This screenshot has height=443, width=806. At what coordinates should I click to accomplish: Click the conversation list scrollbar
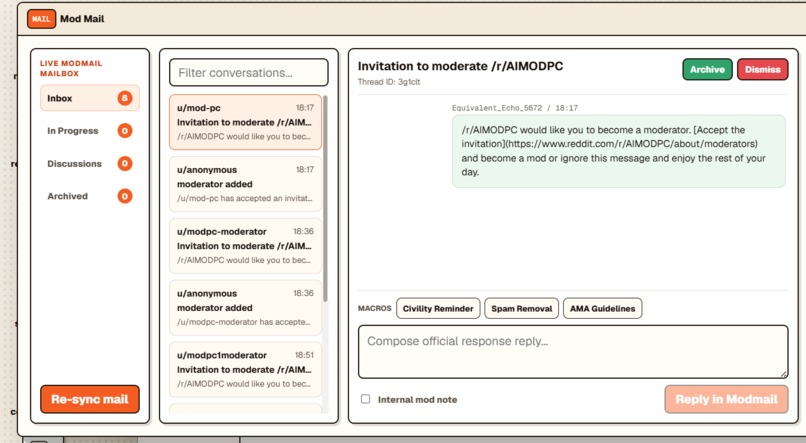(325, 199)
